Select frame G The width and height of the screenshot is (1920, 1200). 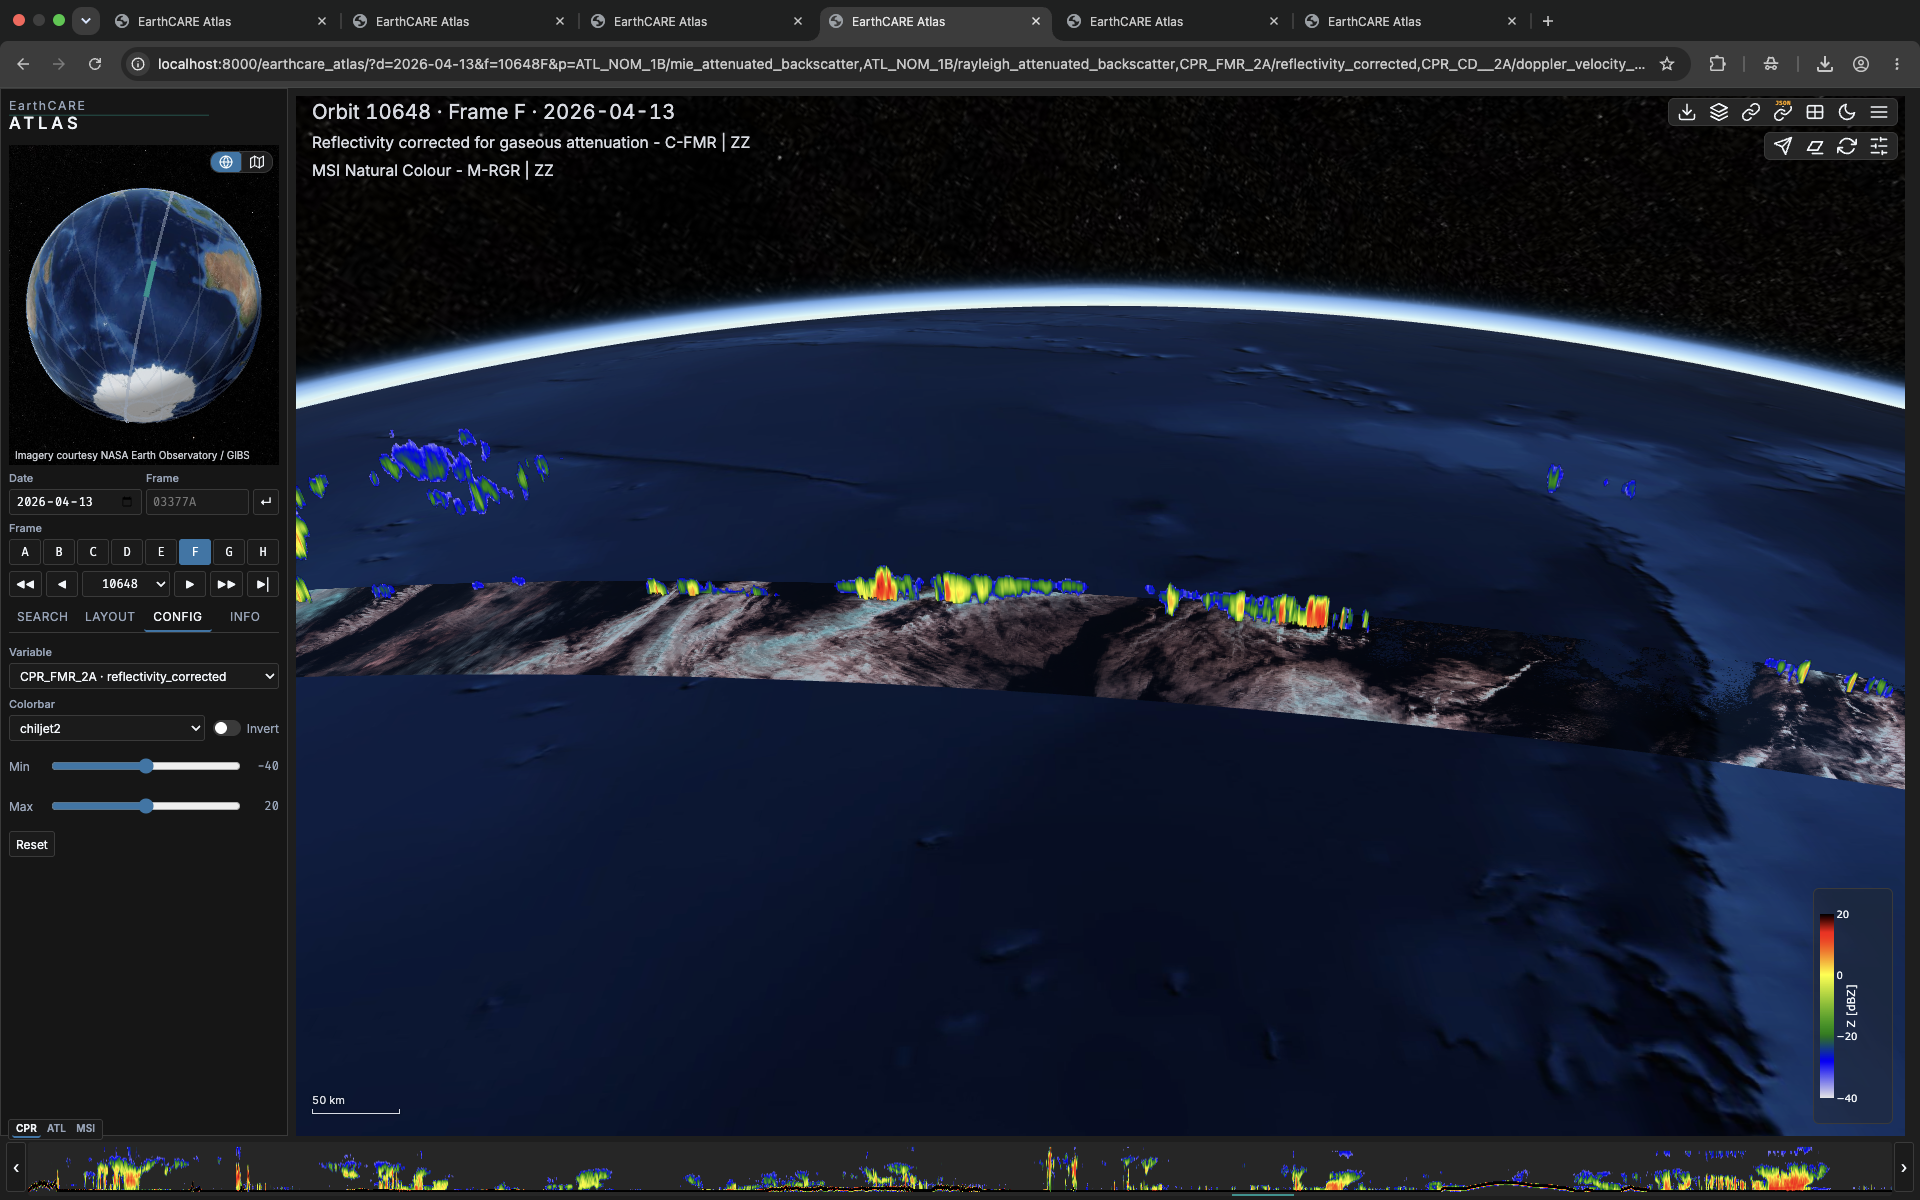click(x=229, y=552)
